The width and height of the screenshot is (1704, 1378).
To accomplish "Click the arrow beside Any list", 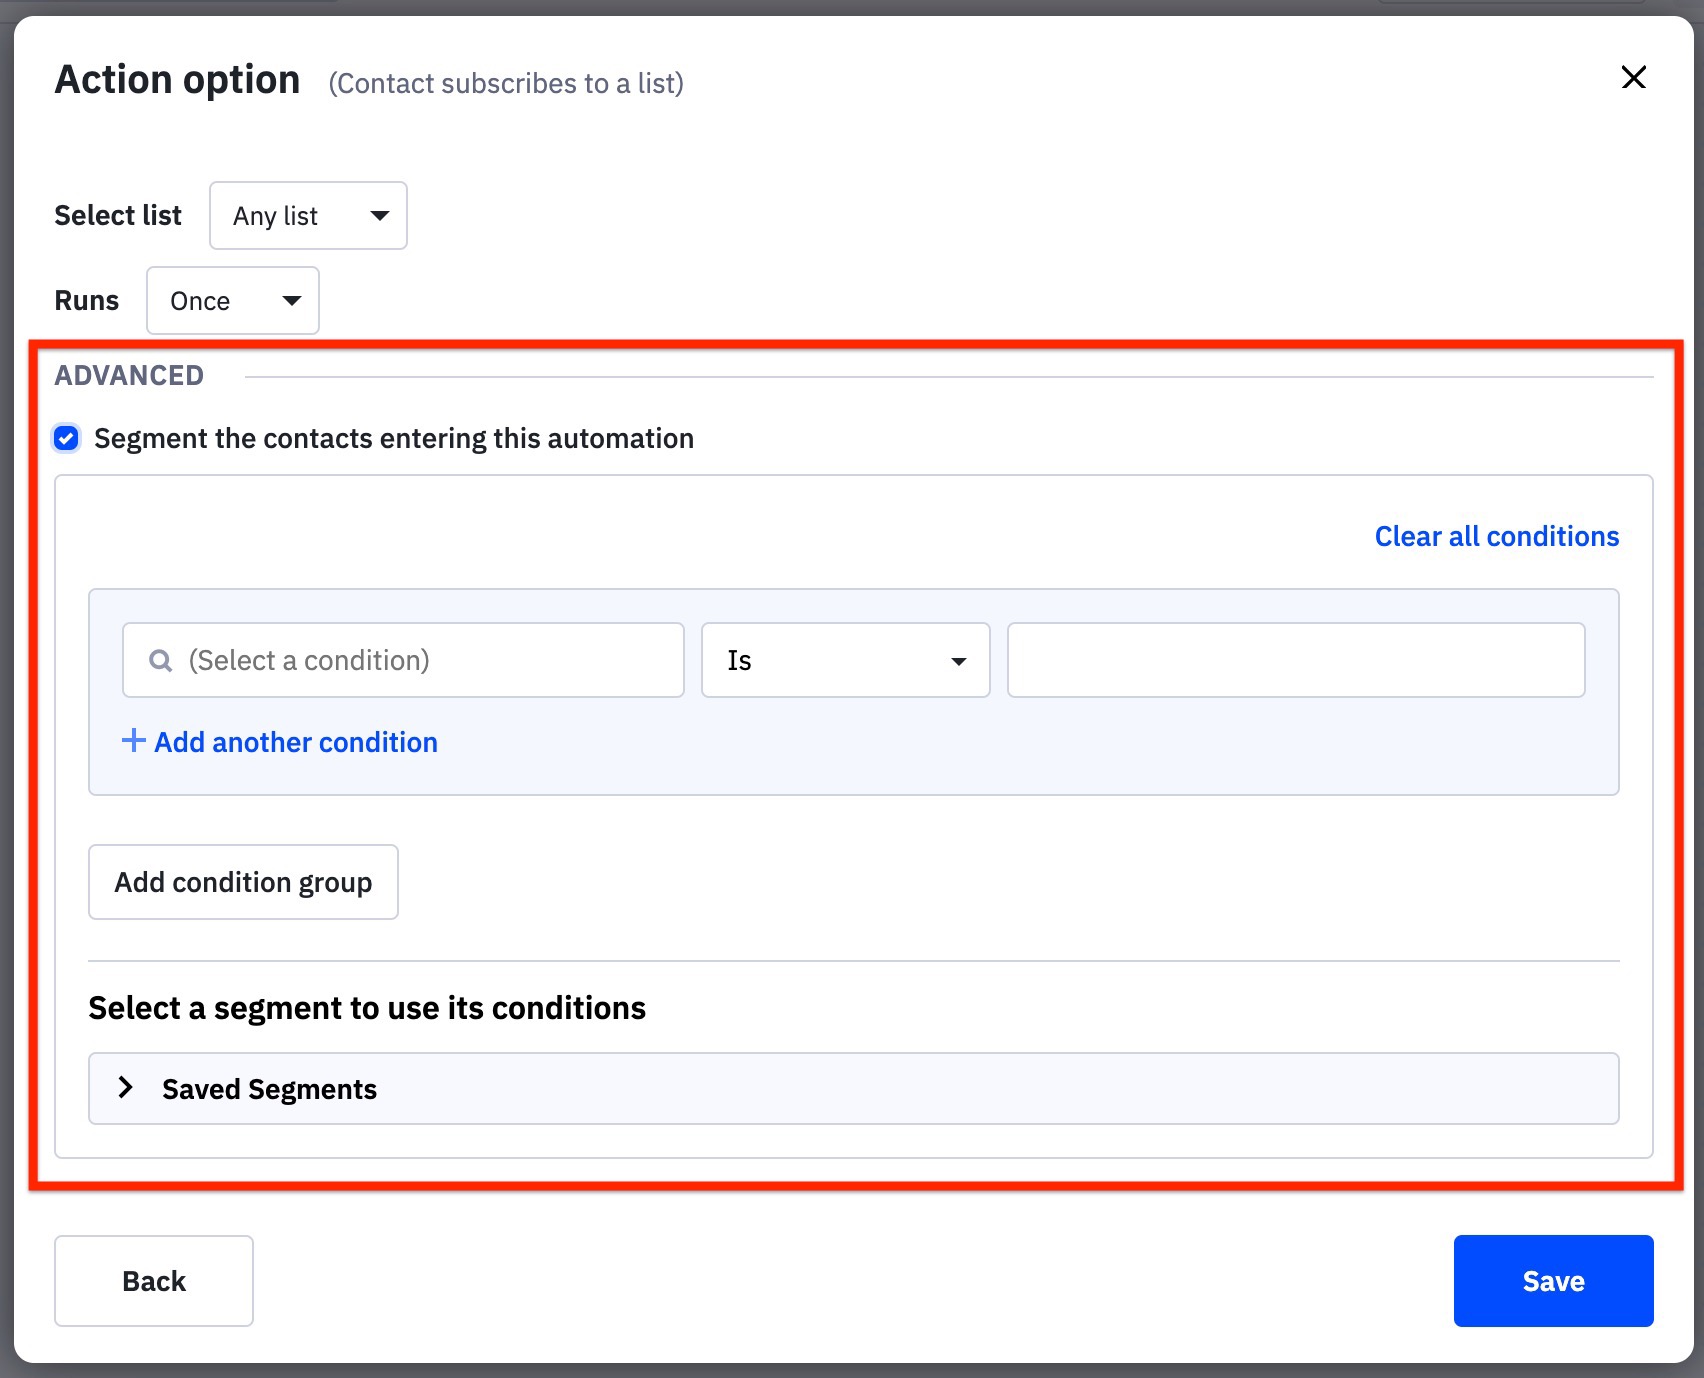I will [x=379, y=216].
